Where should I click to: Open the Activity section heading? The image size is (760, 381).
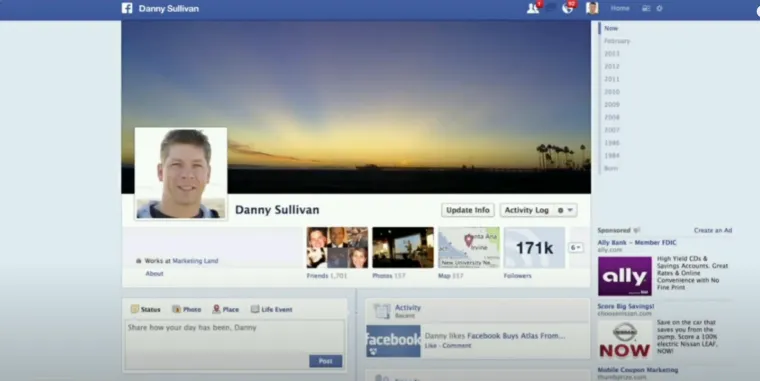tap(408, 308)
